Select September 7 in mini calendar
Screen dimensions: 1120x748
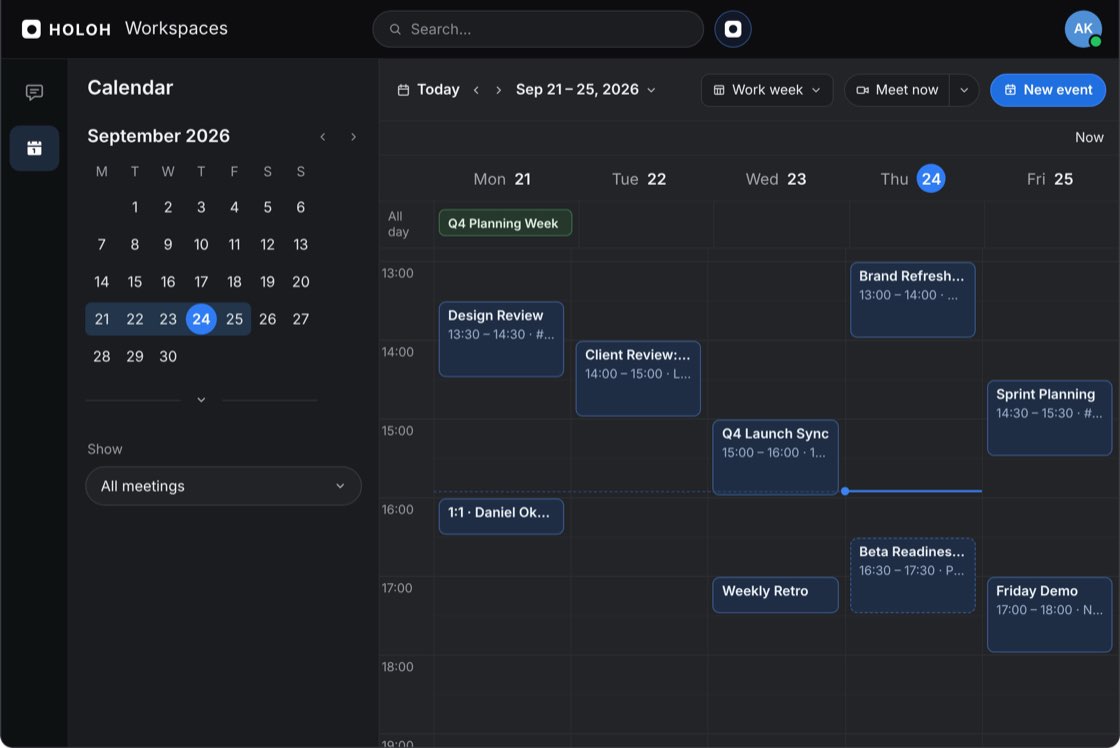pyautogui.click(x=101, y=244)
